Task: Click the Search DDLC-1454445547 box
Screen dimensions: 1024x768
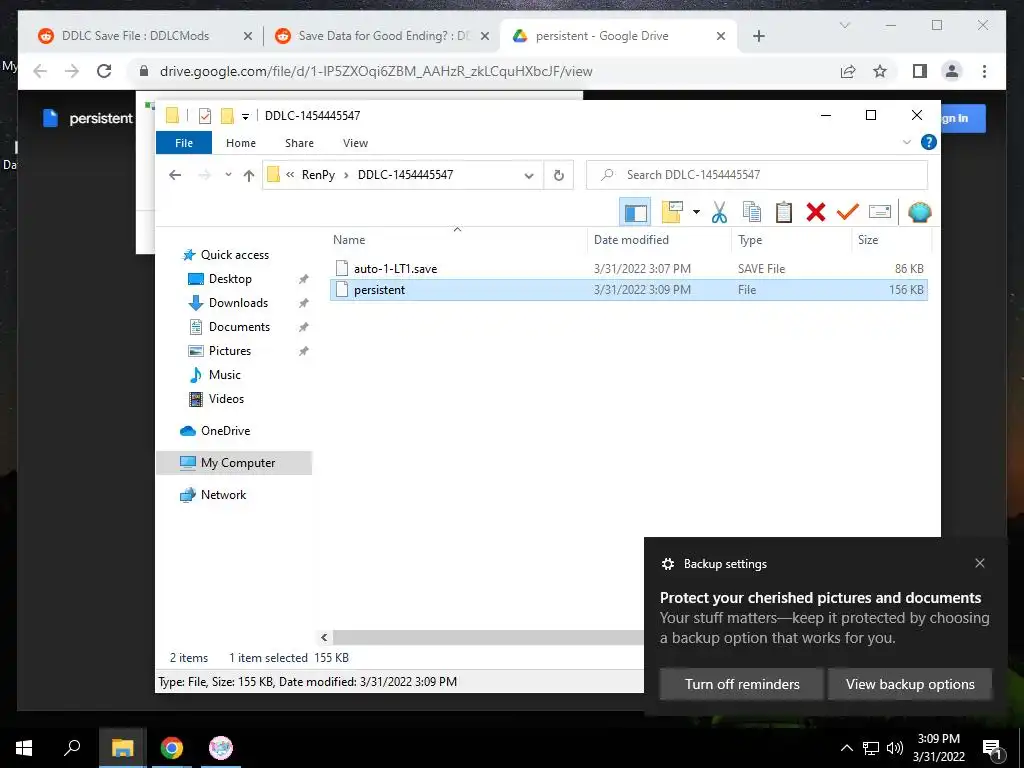Action: pyautogui.click(x=757, y=175)
